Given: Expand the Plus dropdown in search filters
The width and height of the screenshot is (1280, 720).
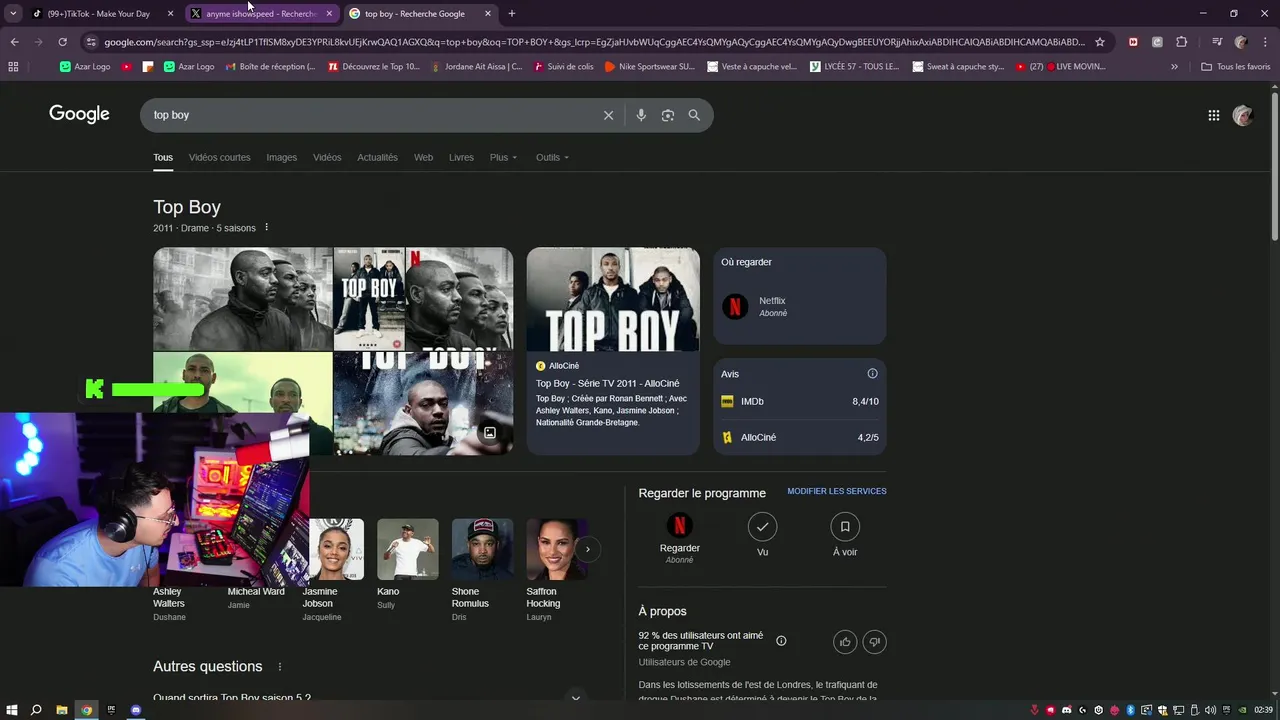Looking at the screenshot, I should [503, 157].
